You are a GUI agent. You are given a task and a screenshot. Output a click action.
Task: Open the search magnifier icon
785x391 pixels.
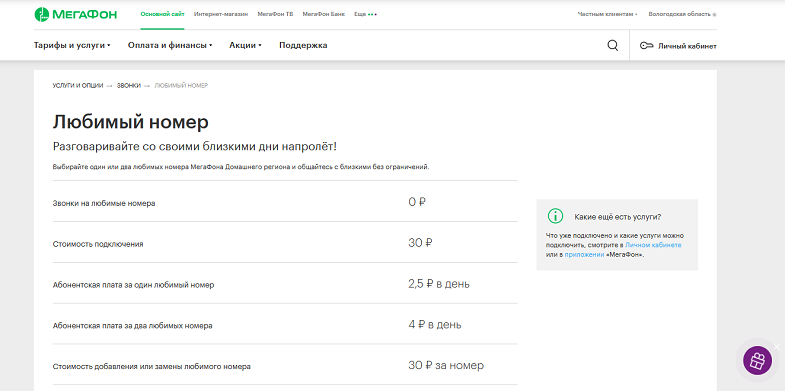point(613,46)
